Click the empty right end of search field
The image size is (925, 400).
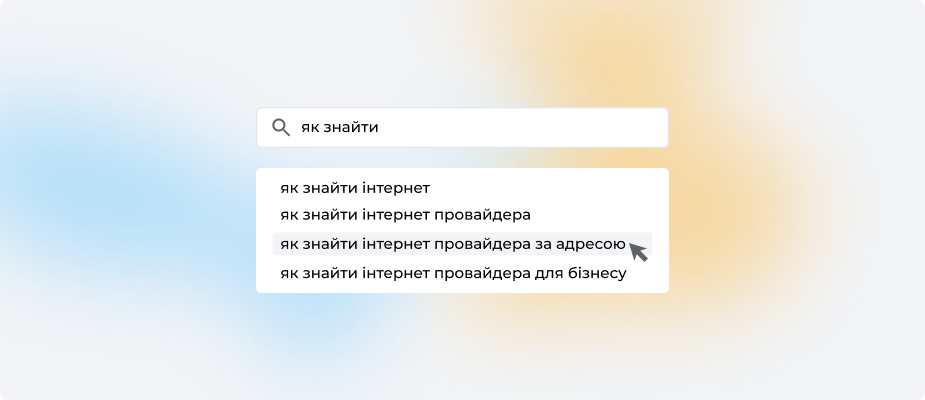(x=620, y=128)
